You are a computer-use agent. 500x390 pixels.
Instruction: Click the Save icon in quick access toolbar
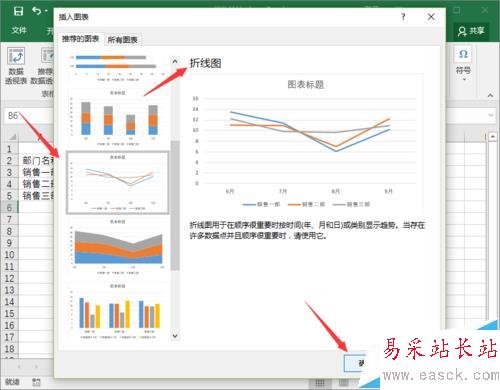pyautogui.click(x=18, y=11)
